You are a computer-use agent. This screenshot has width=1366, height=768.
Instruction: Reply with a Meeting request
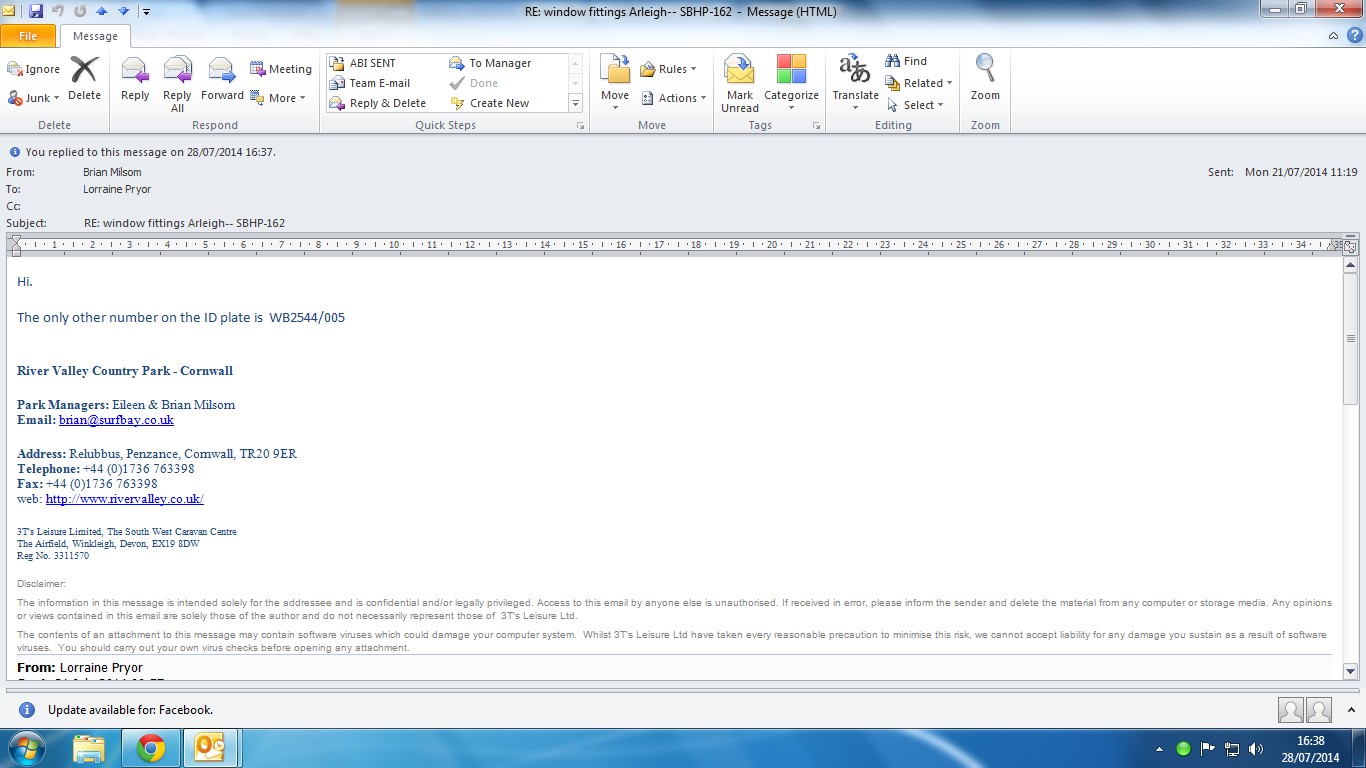pos(281,69)
